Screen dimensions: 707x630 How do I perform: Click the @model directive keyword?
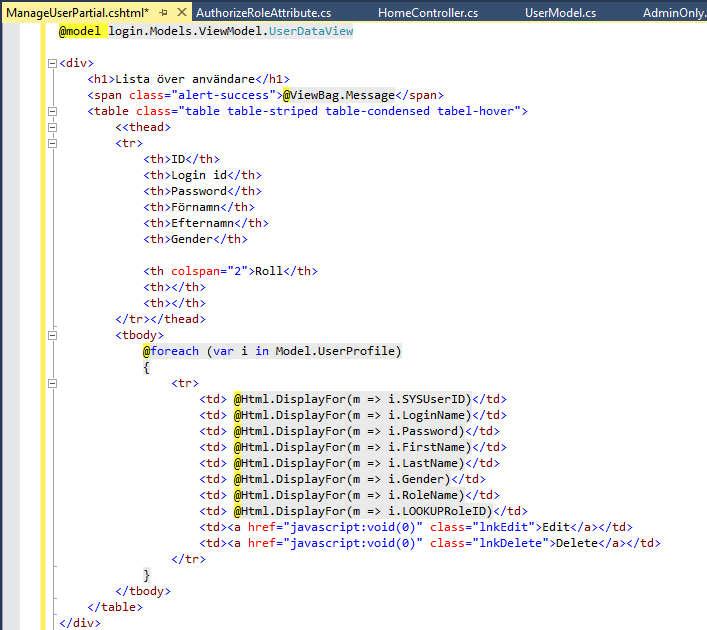[80, 31]
